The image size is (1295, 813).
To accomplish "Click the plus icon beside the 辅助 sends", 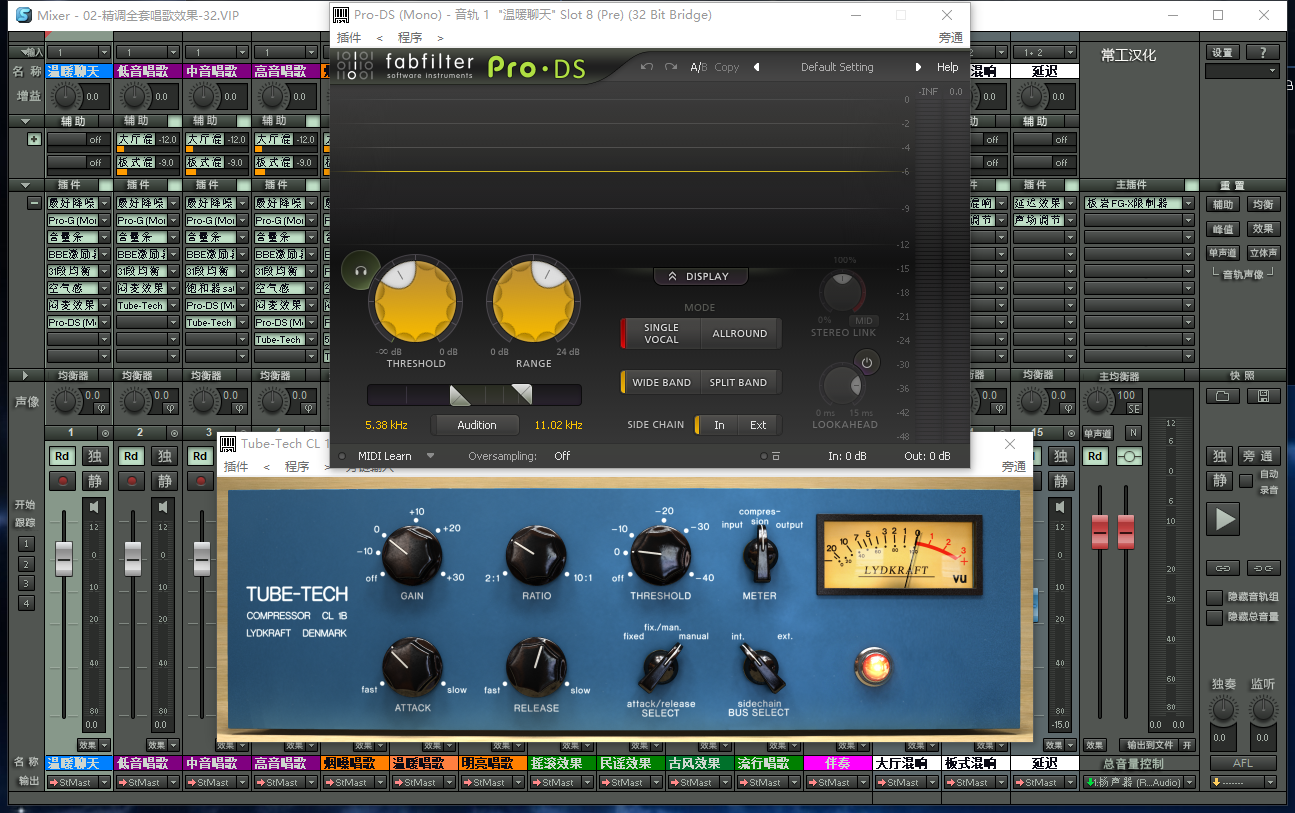I will [x=34, y=139].
